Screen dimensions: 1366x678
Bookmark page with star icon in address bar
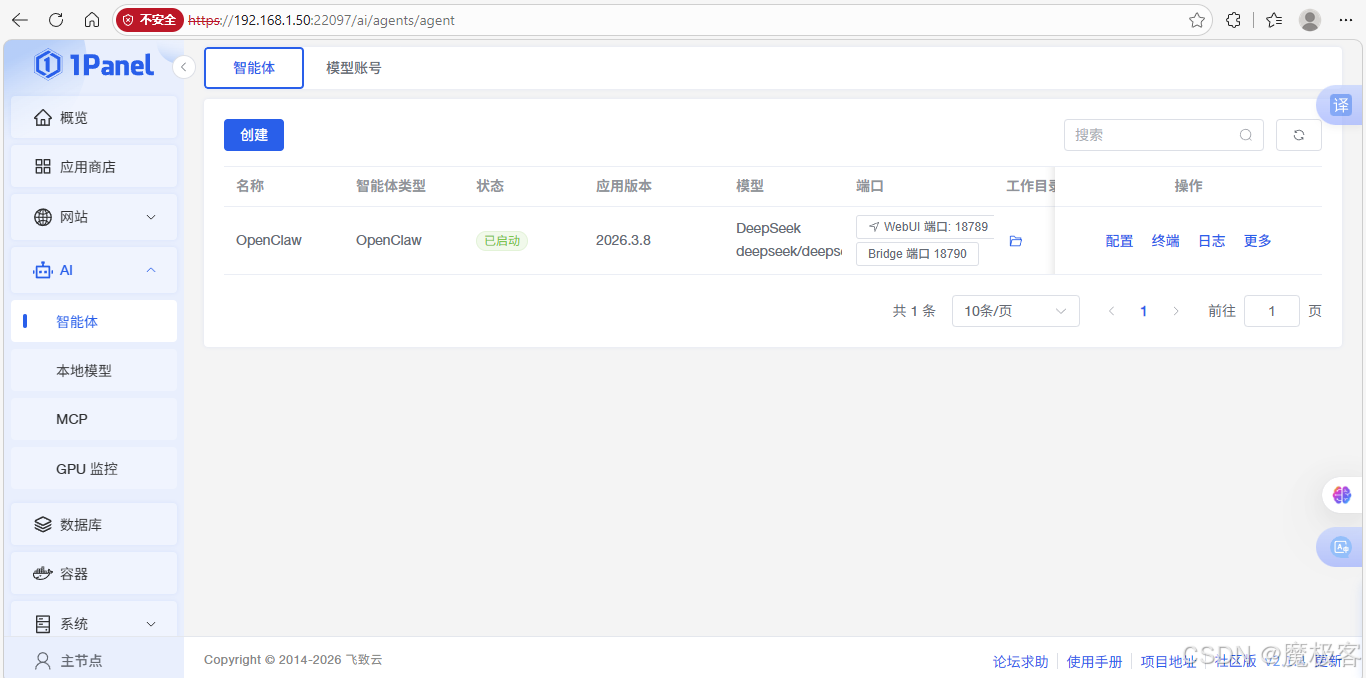tap(1196, 20)
